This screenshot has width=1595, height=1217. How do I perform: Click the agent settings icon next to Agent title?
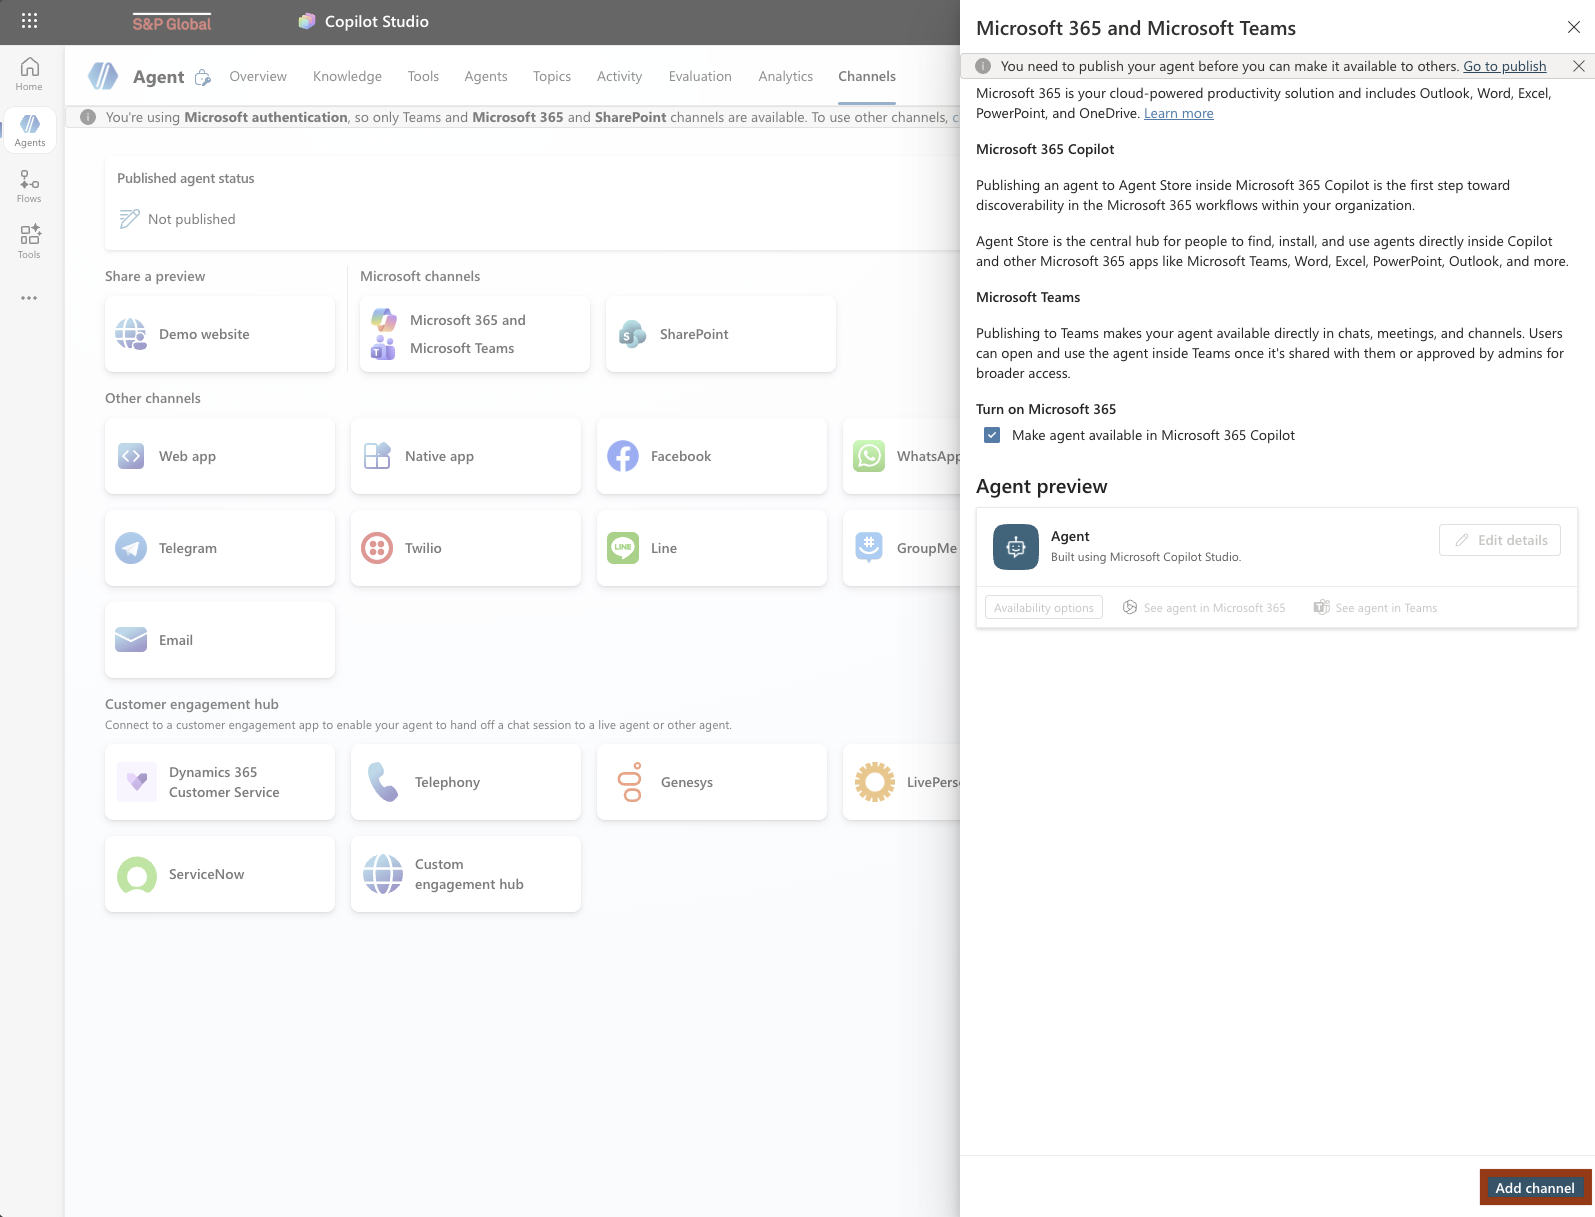pos(203,77)
